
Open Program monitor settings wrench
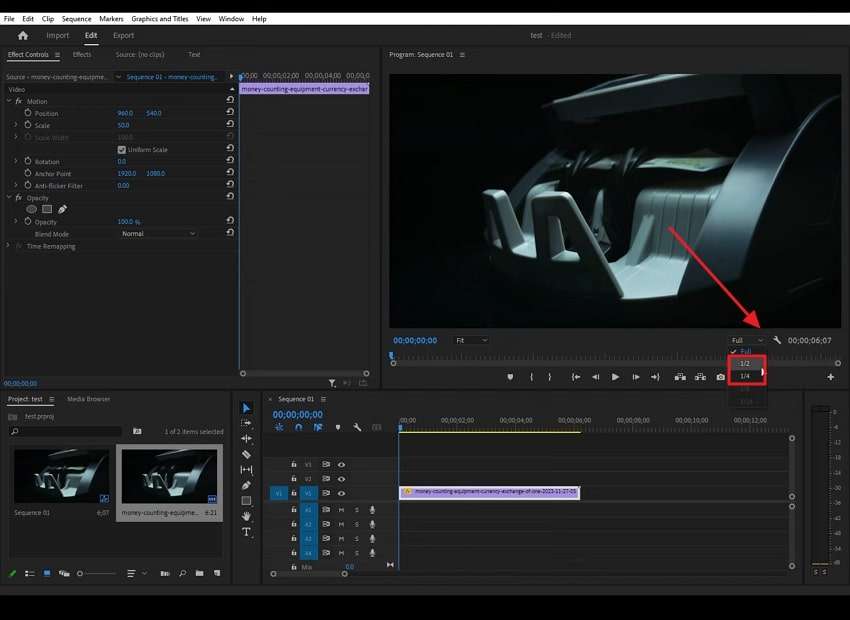click(777, 340)
